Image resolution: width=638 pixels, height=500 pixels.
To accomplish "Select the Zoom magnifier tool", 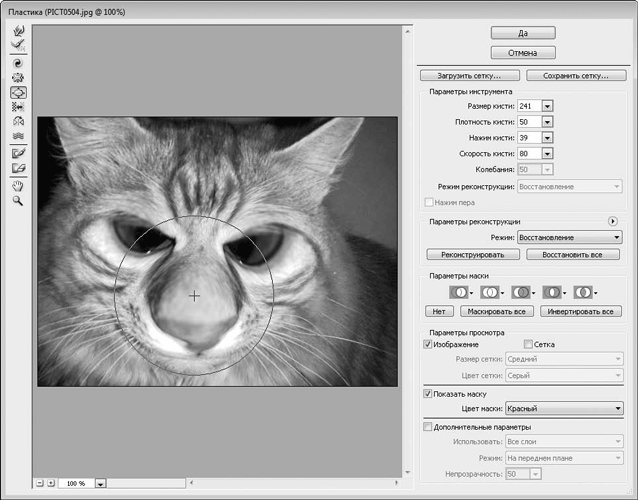I will (x=17, y=200).
